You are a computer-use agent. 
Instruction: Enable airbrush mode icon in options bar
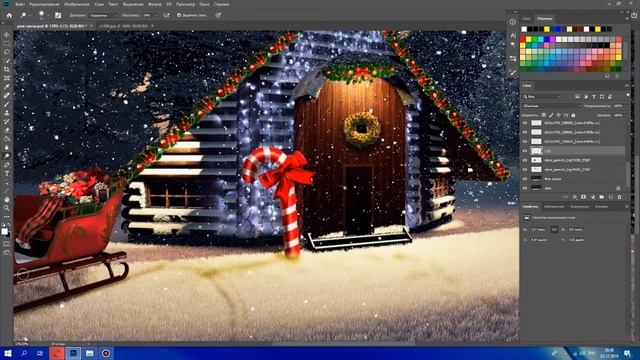[167, 15]
